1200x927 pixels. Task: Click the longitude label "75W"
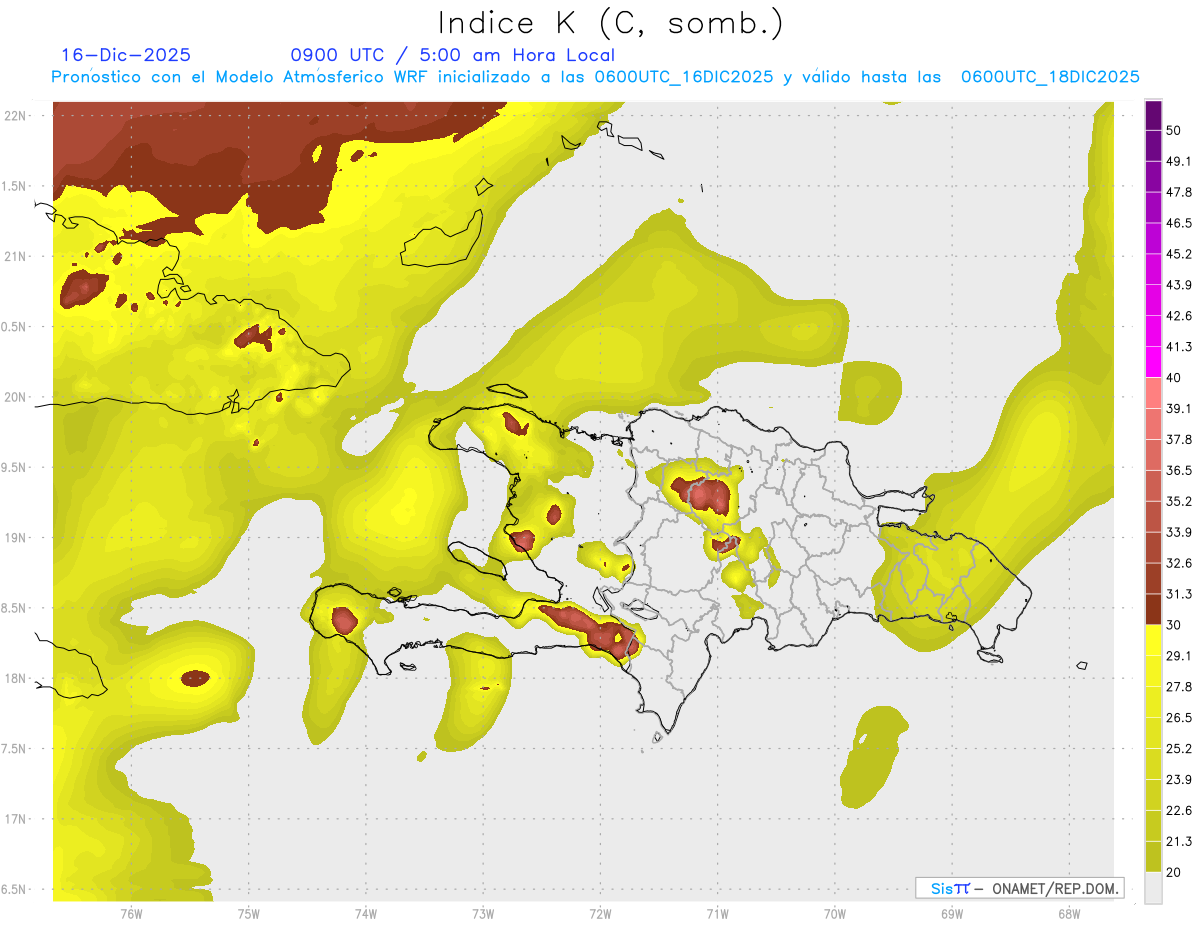pyautogui.click(x=248, y=913)
